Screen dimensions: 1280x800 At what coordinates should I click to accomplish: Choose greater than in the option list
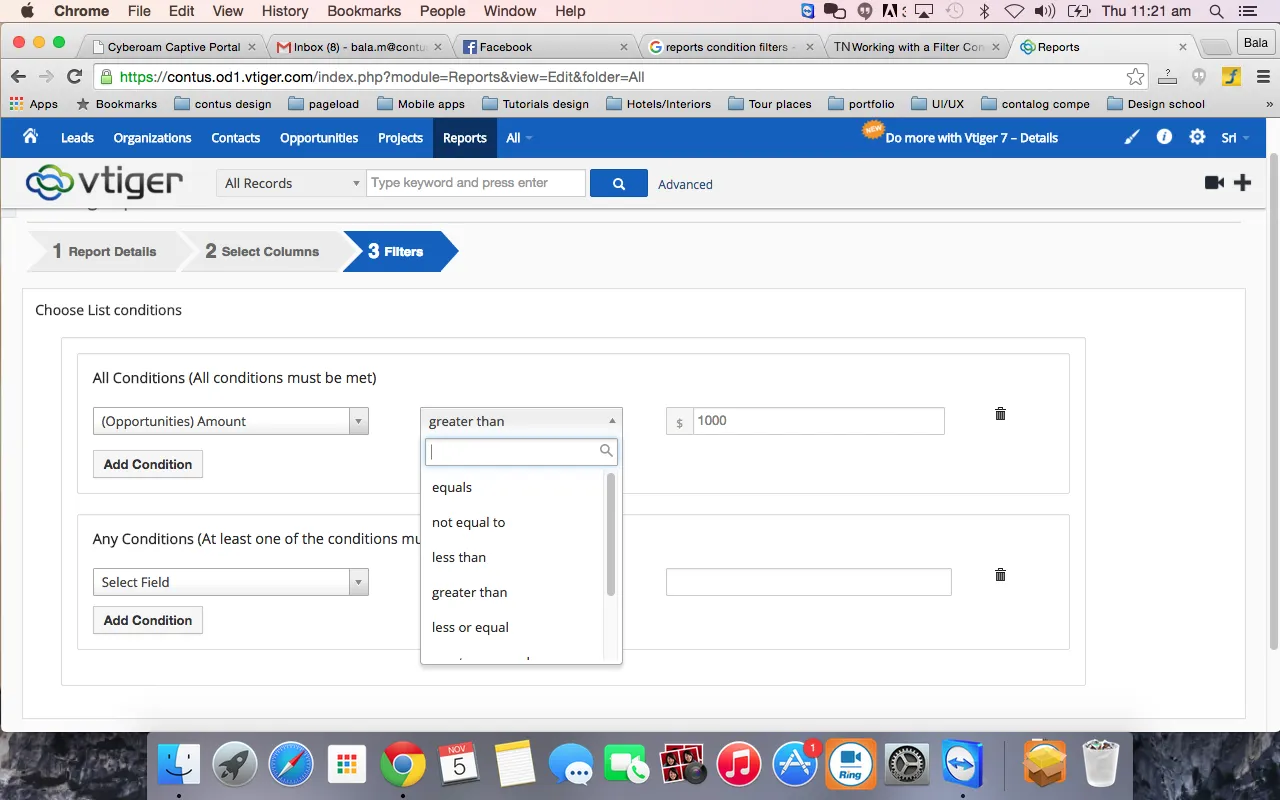pyautogui.click(x=513, y=592)
